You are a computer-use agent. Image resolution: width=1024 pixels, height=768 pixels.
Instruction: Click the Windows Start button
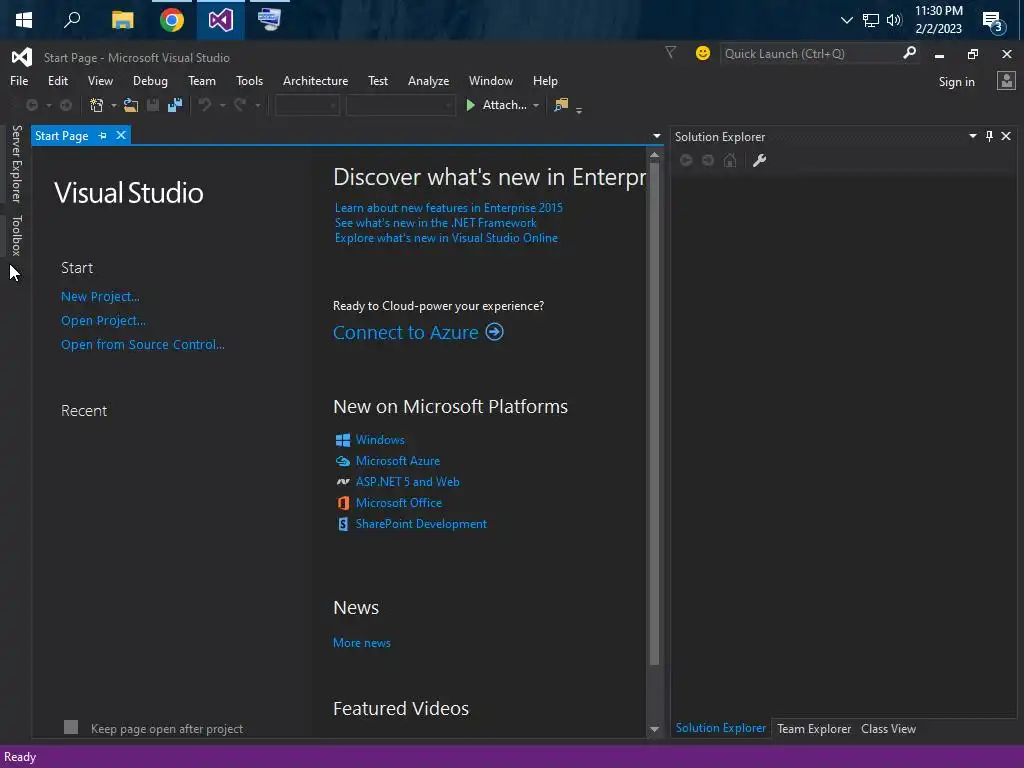[x=24, y=20]
